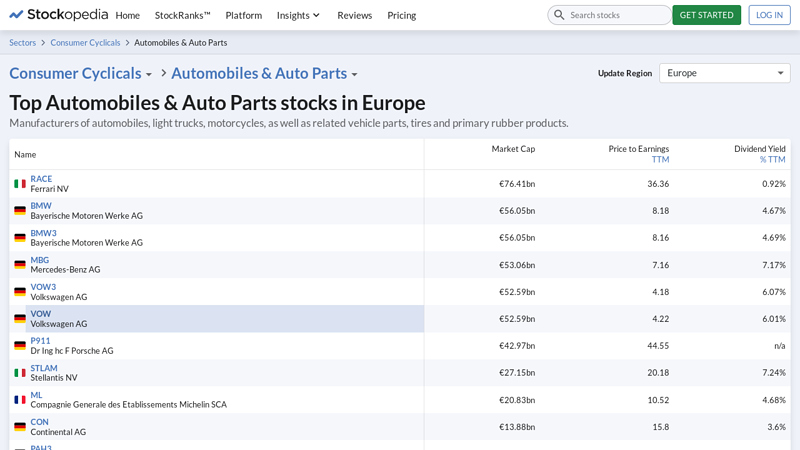The width and height of the screenshot is (800, 450).
Task: Open the Consumer Cyclicals breadcrumb link
Action: coord(85,43)
